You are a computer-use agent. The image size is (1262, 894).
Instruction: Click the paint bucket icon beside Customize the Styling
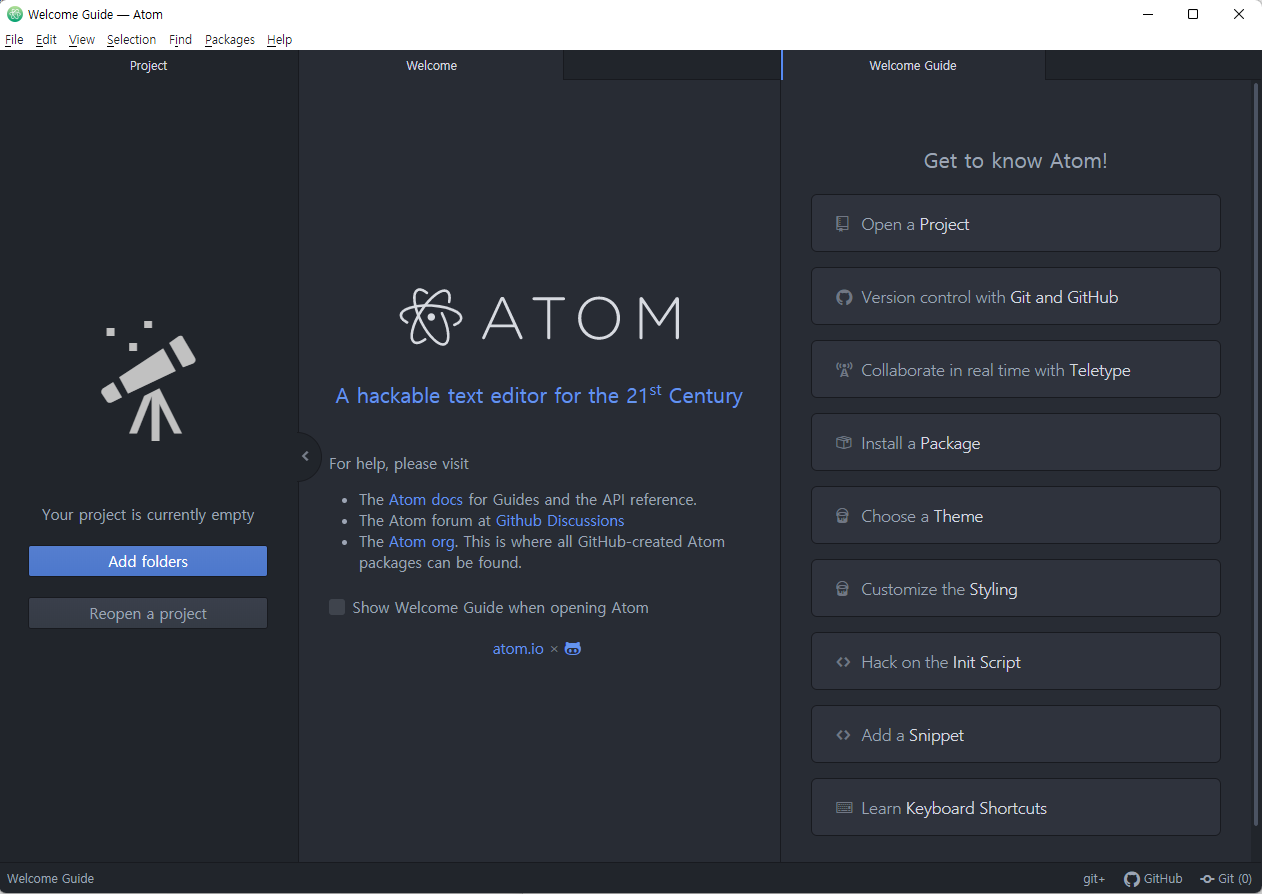(843, 589)
